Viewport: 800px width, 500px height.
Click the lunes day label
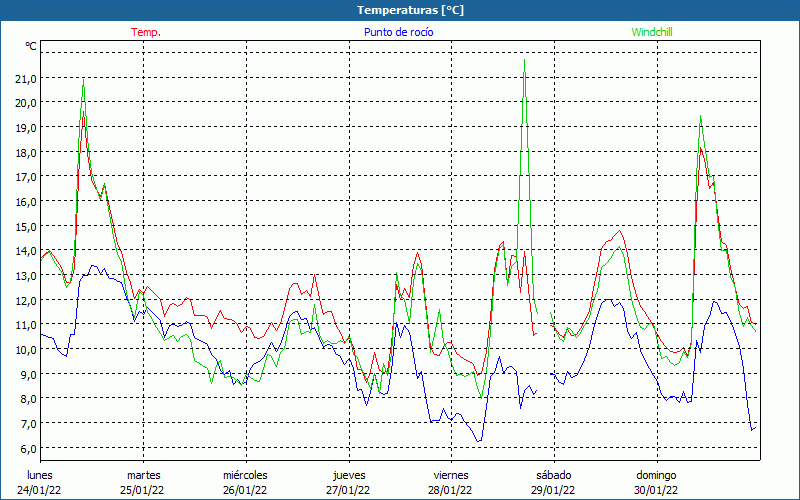(40, 475)
